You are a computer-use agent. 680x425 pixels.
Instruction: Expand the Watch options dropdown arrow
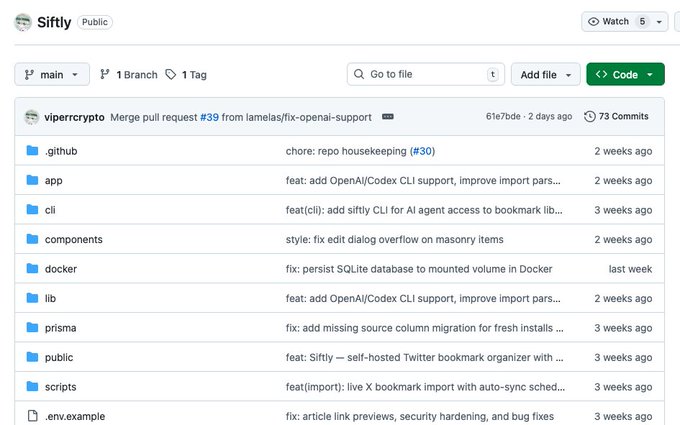tap(659, 22)
